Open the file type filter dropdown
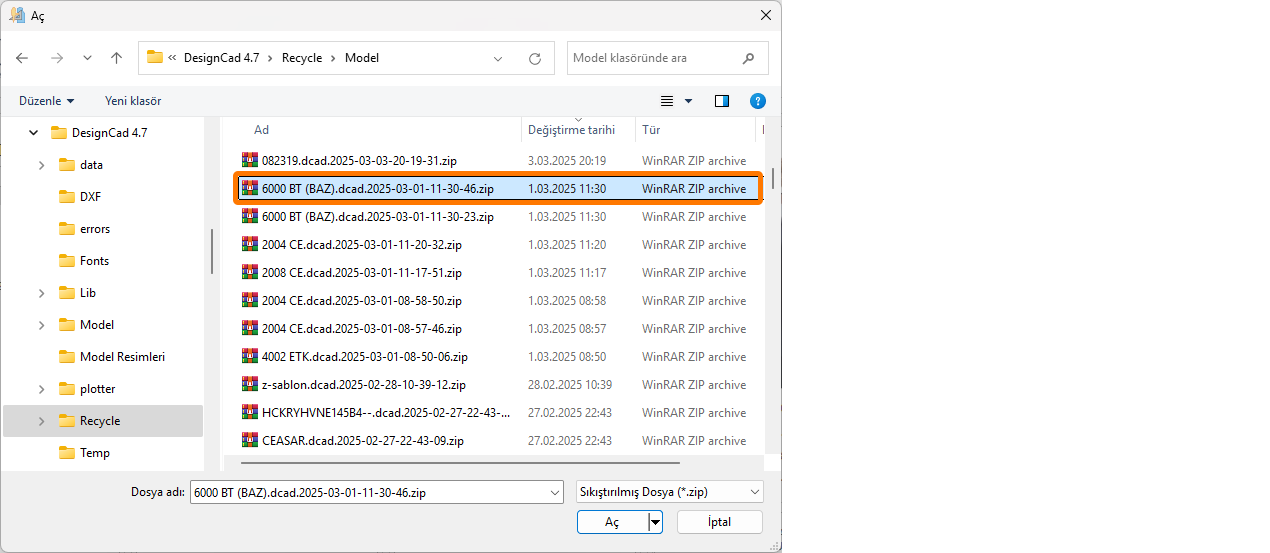1270x553 pixels. pos(670,492)
